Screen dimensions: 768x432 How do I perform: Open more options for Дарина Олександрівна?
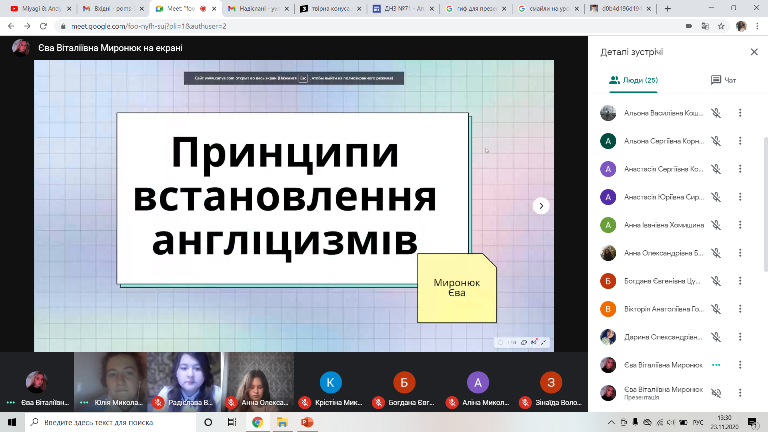click(x=740, y=337)
